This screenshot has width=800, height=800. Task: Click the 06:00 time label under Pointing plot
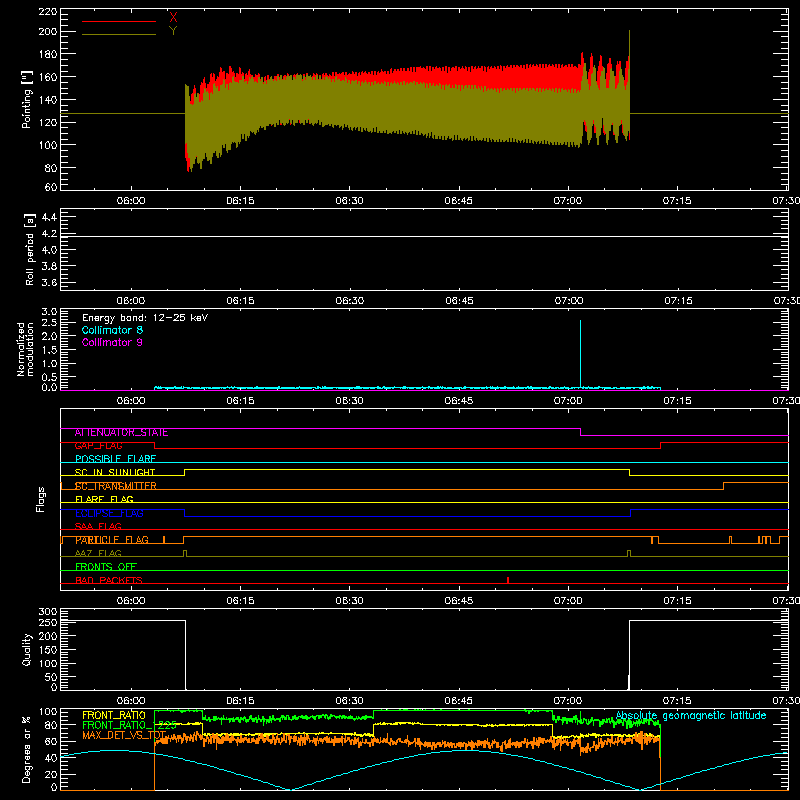pyautogui.click(x=131, y=201)
